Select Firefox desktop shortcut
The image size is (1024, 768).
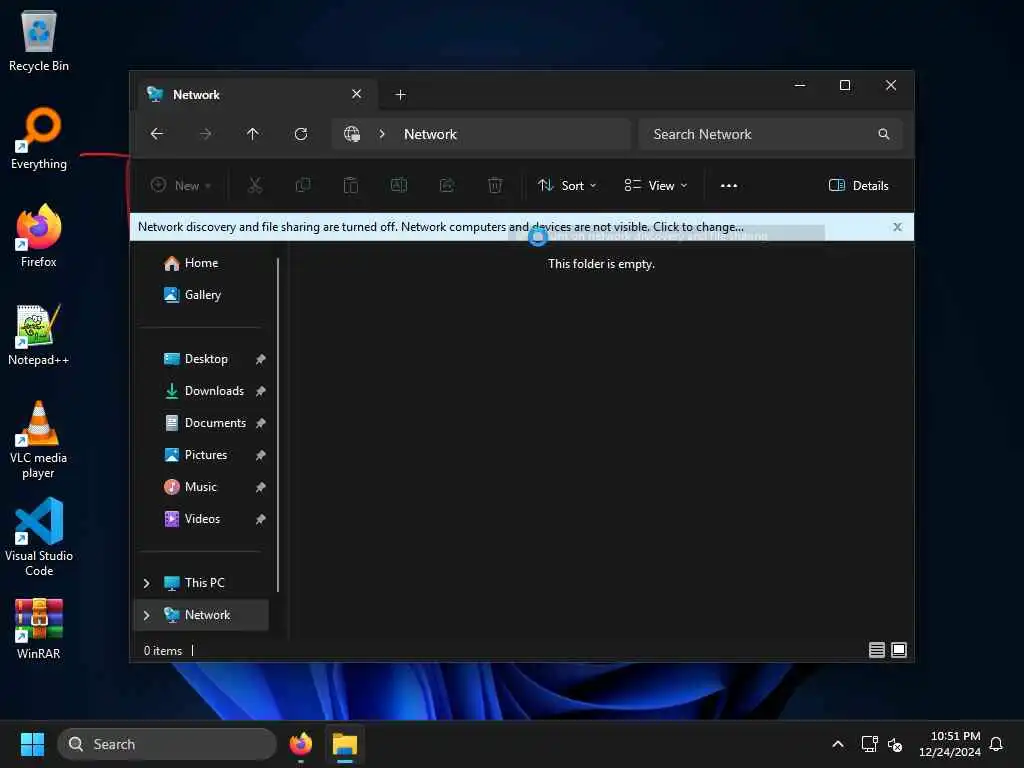39,236
